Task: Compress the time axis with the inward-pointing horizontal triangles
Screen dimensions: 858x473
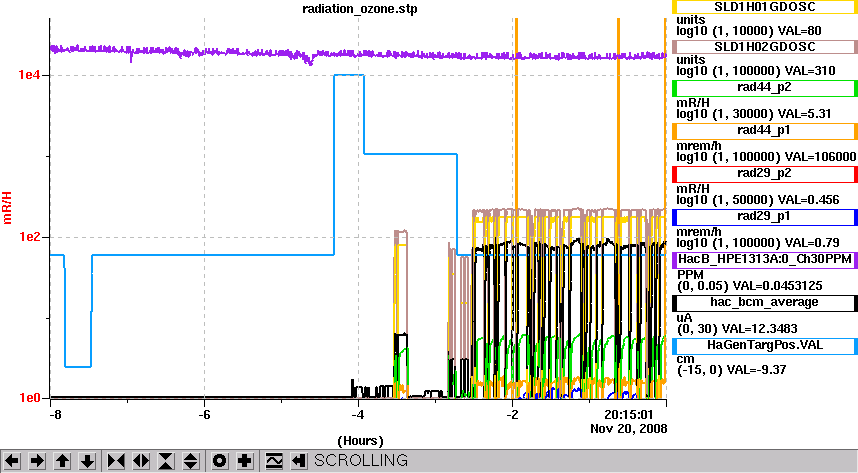Action: [x=115, y=461]
